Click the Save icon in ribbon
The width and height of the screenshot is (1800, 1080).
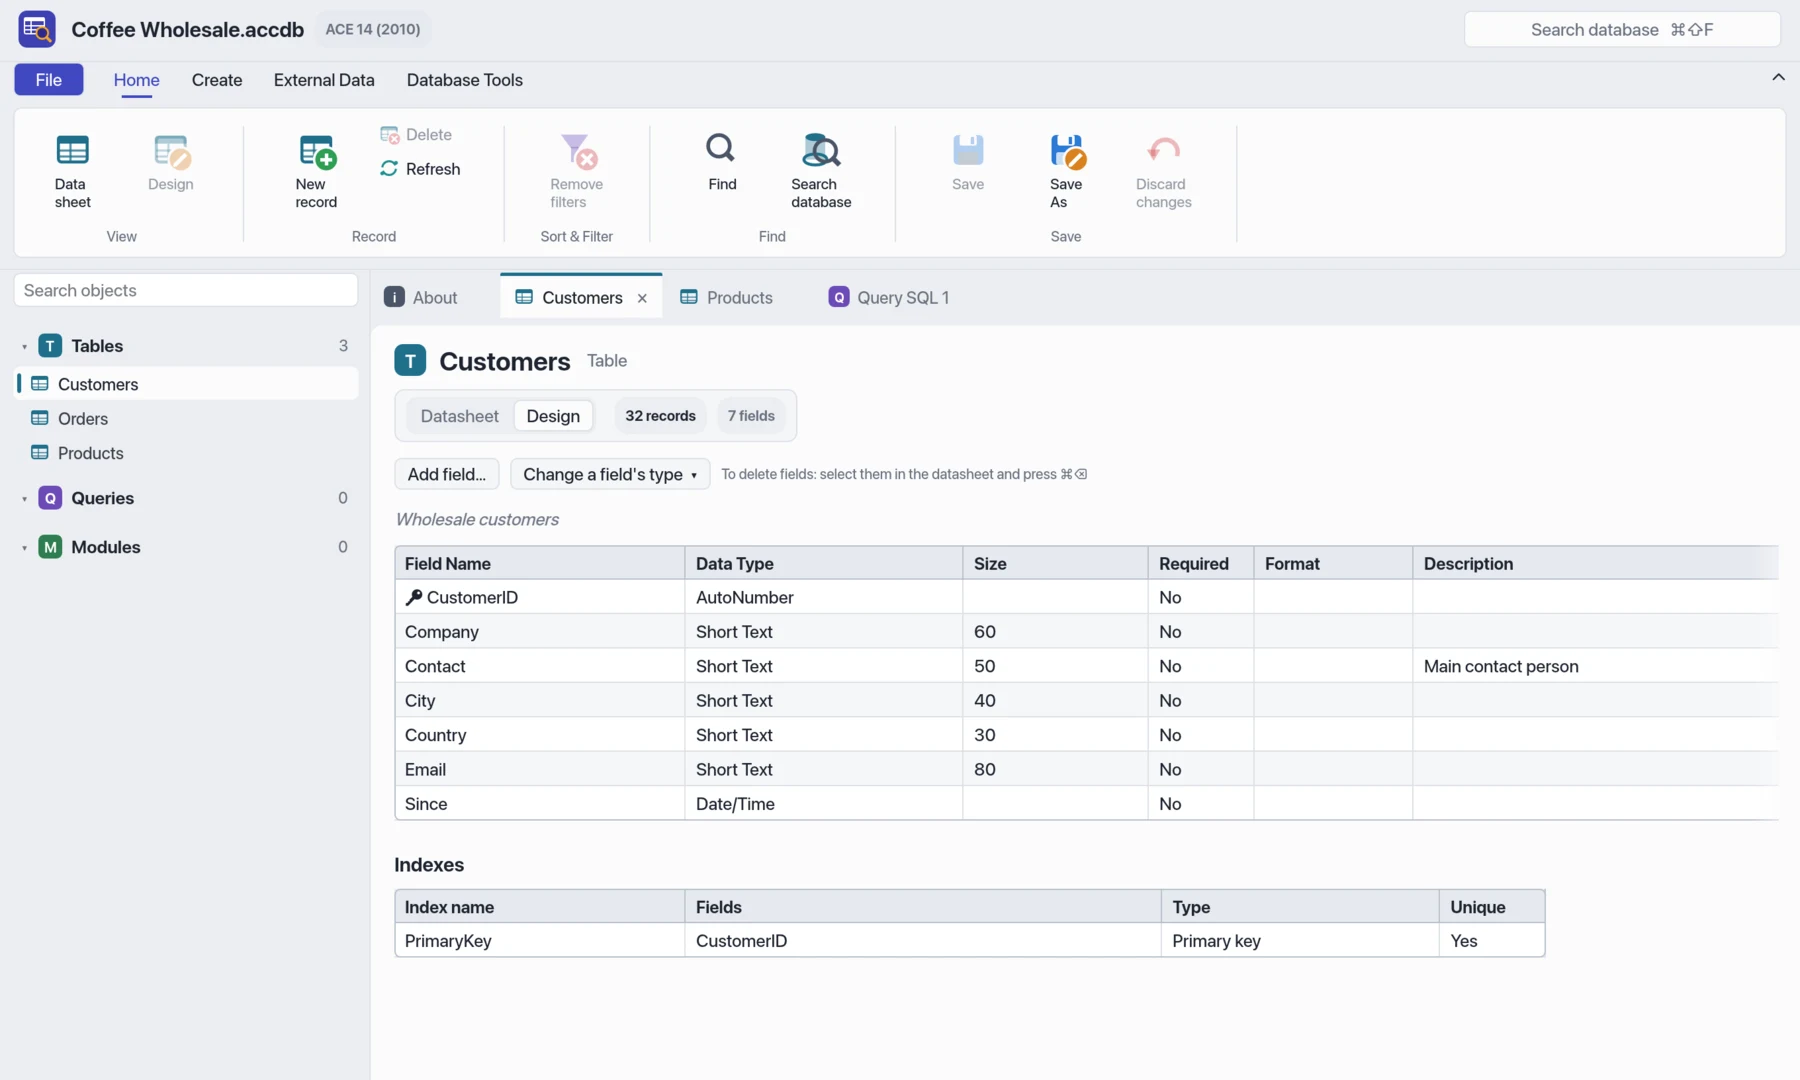pyautogui.click(x=968, y=162)
